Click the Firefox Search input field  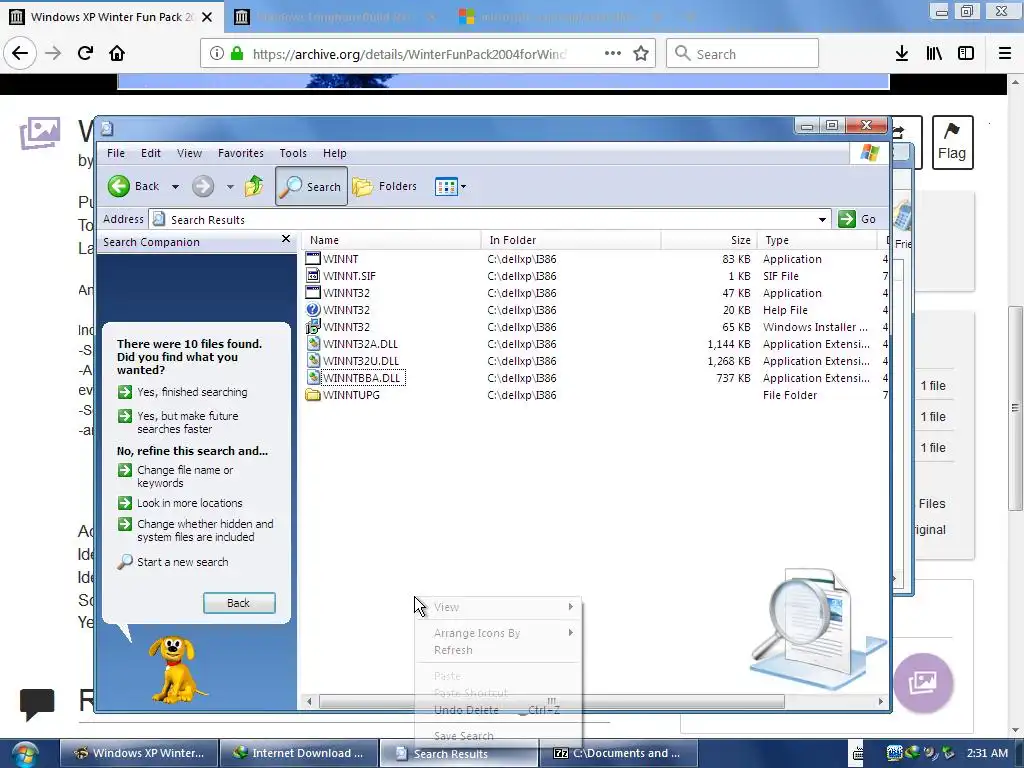743,54
